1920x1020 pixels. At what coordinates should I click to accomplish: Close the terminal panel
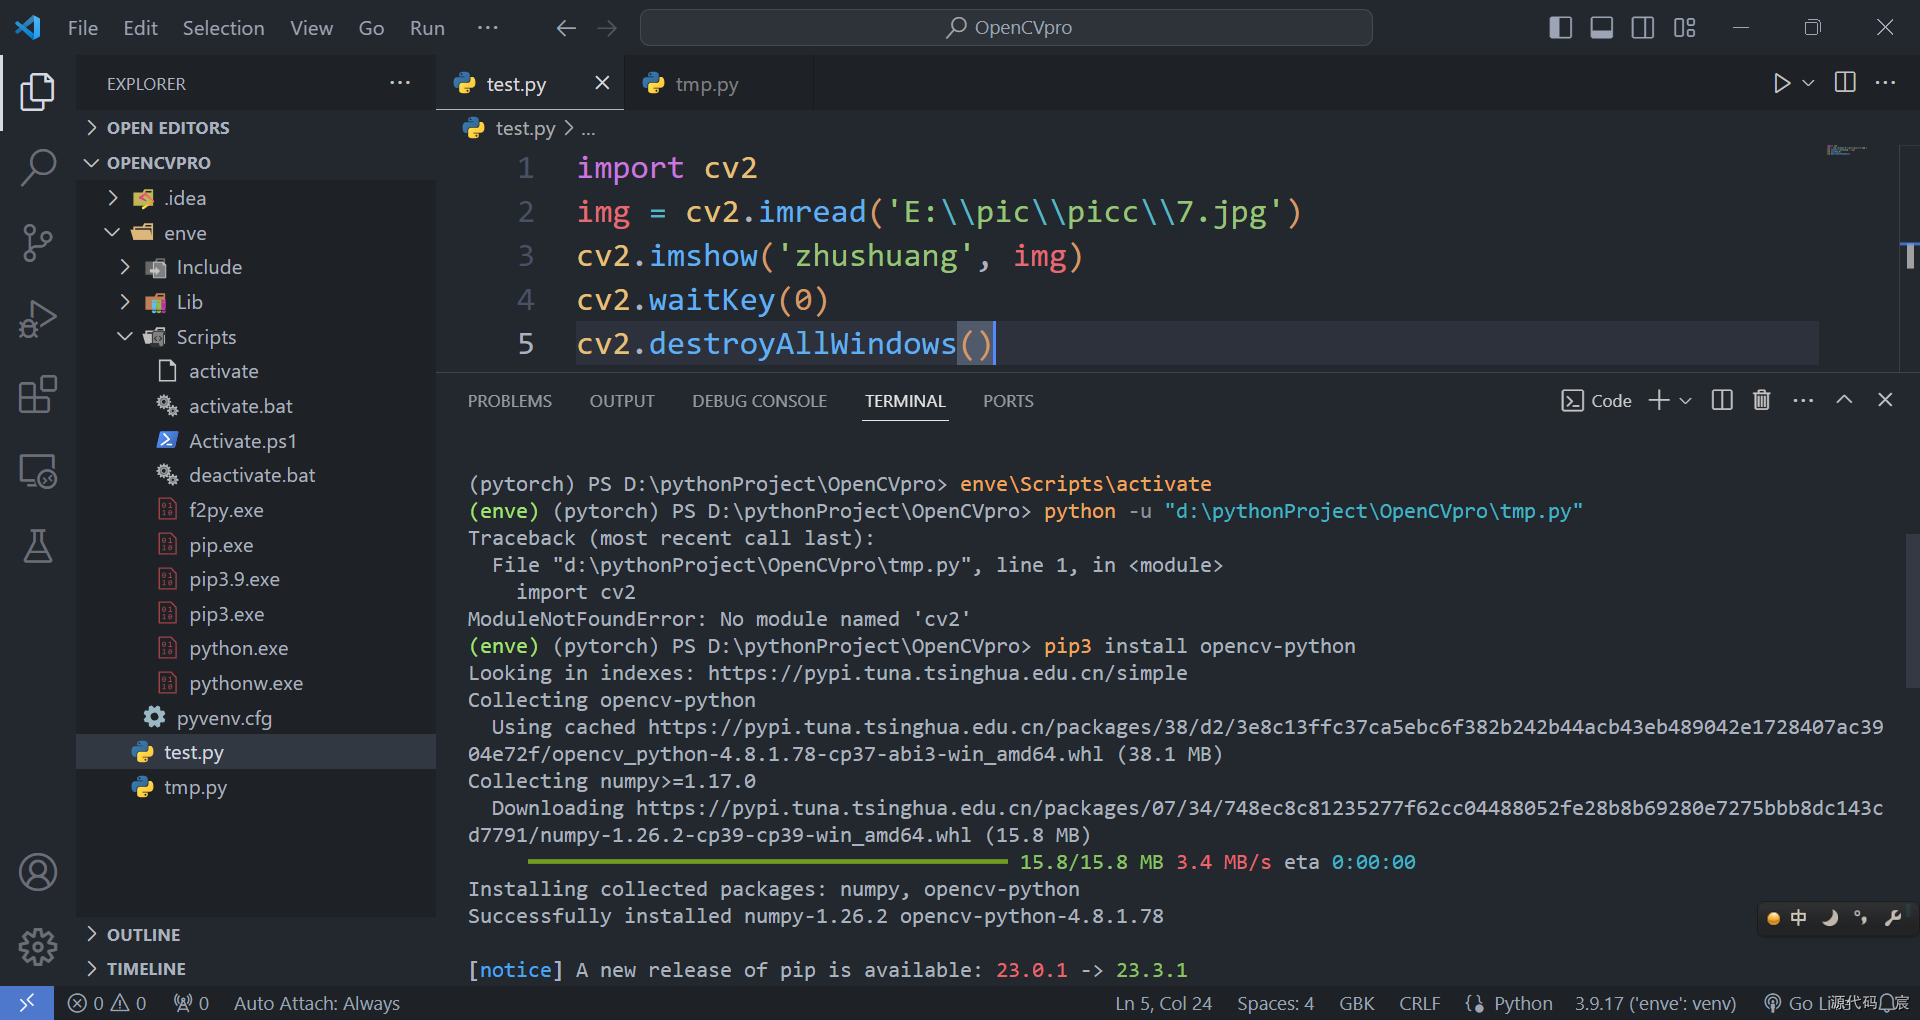(x=1885, y=400)
